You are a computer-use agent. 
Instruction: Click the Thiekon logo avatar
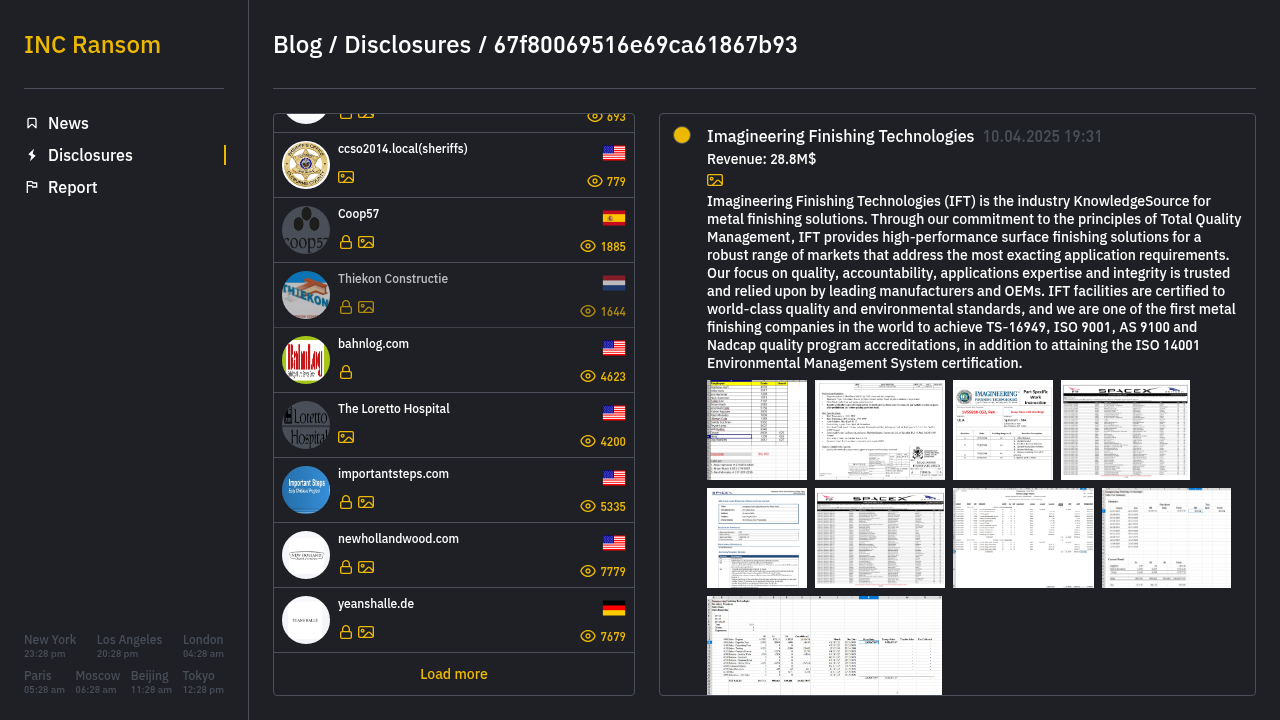(x=306, y=295)
